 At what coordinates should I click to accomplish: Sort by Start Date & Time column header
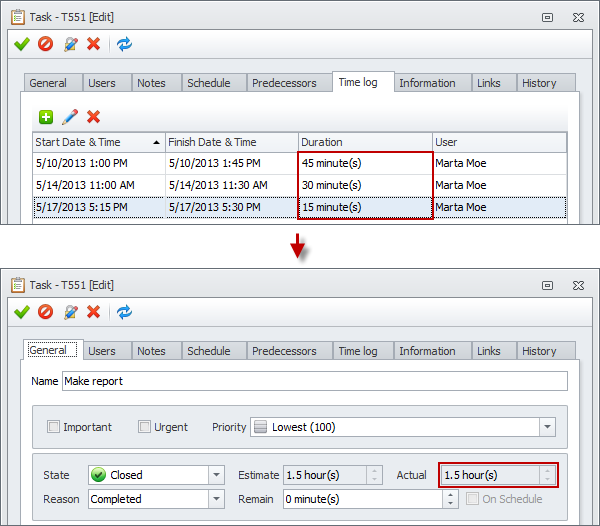tap(99, 142)
